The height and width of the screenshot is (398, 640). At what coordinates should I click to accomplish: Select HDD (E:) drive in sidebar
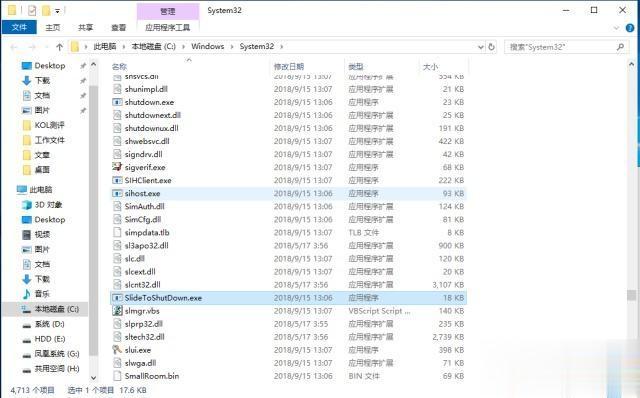coord(49,339)
